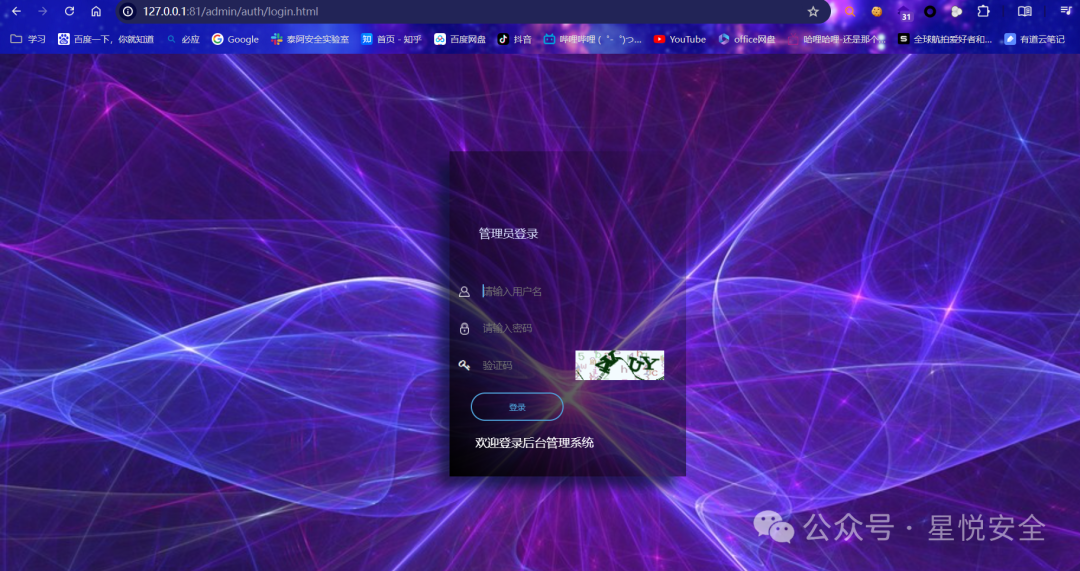Open the YouTube bookmark
The height and width of the screenshot is (571, 1080).
pyautogui.click(x=680, y=39)
